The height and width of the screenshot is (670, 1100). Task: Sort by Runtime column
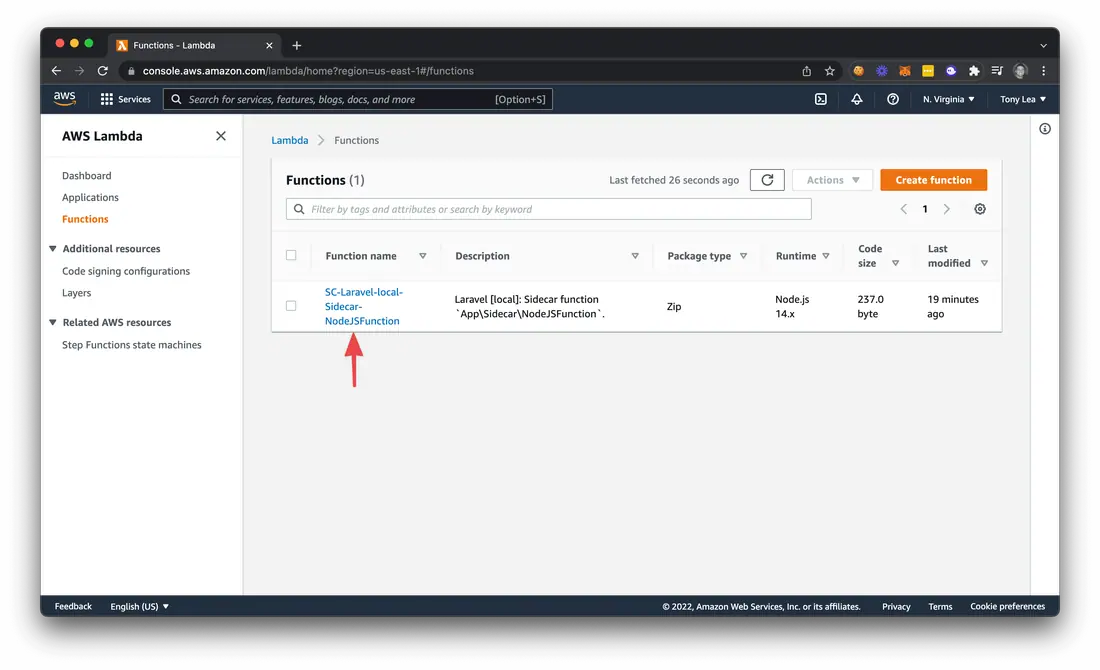pyautogui.click(x=826, y=256)
